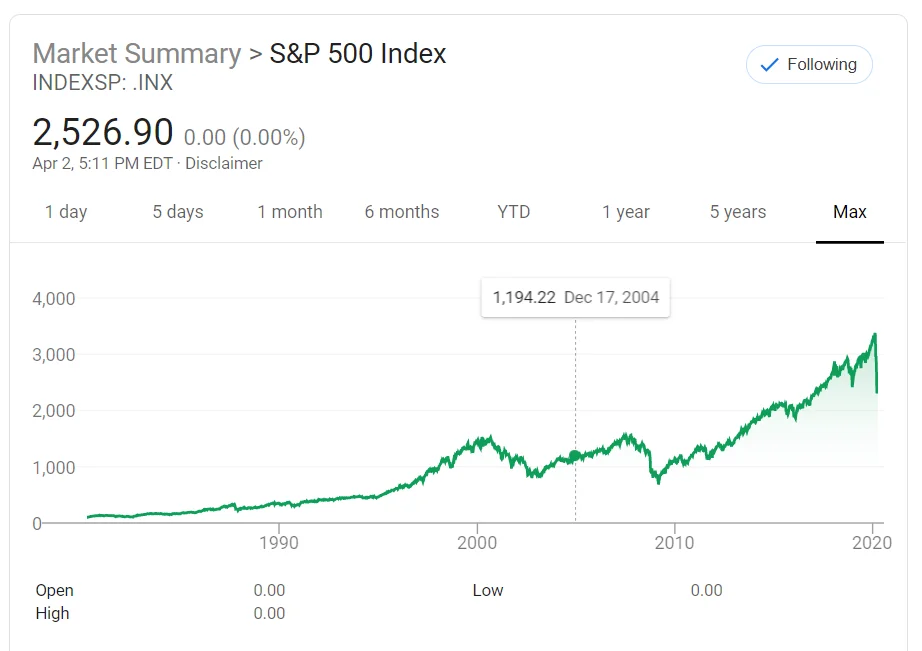Click the green data point on chart
The height and width of the screenshot is (651, 922).
coord(575,456)
